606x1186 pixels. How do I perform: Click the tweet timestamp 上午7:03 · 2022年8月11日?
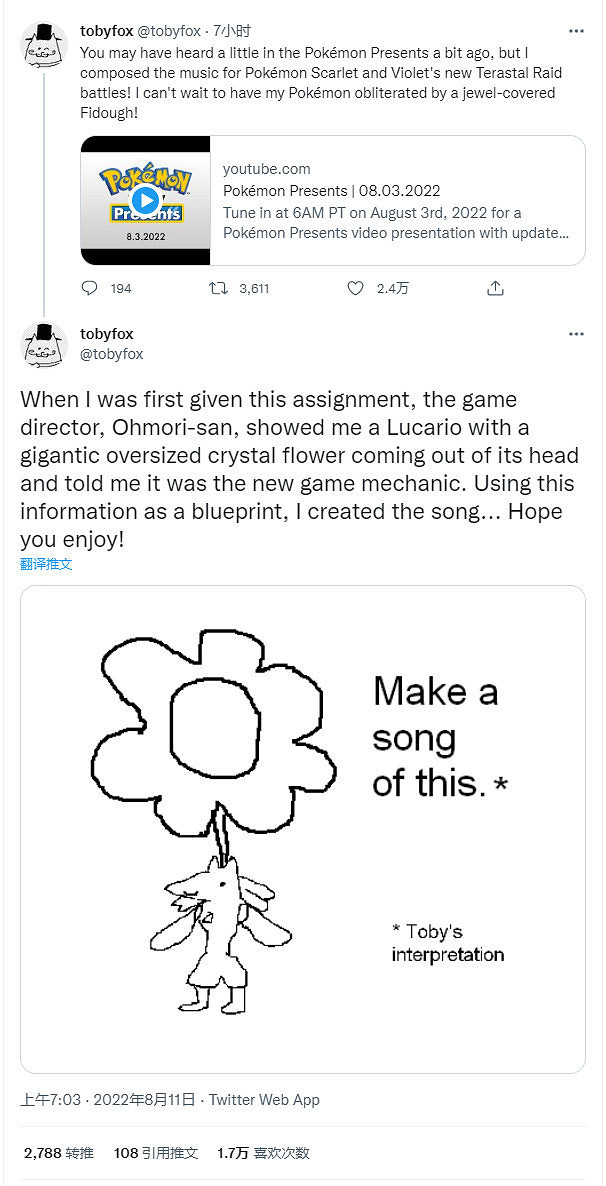coord(107,1100)
